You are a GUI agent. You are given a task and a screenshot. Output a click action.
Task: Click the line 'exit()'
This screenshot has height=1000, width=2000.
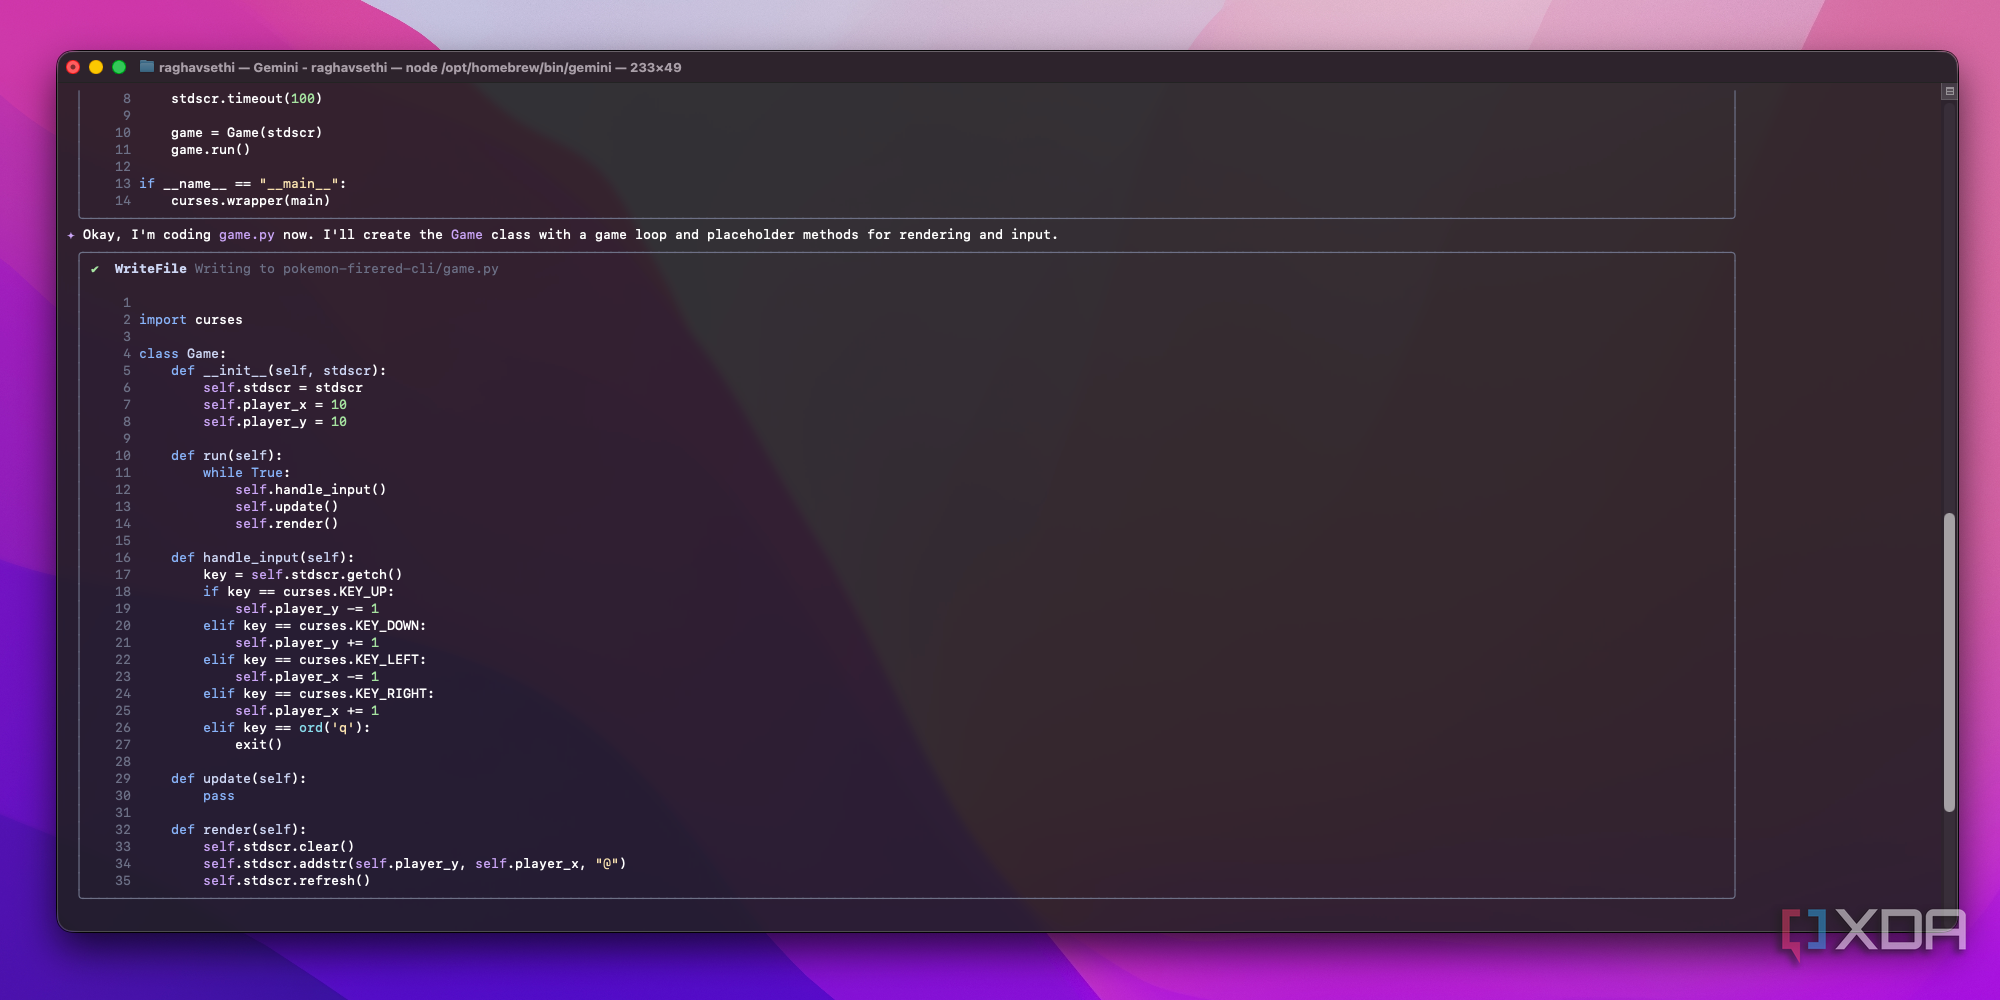click(x=259, y=745)
